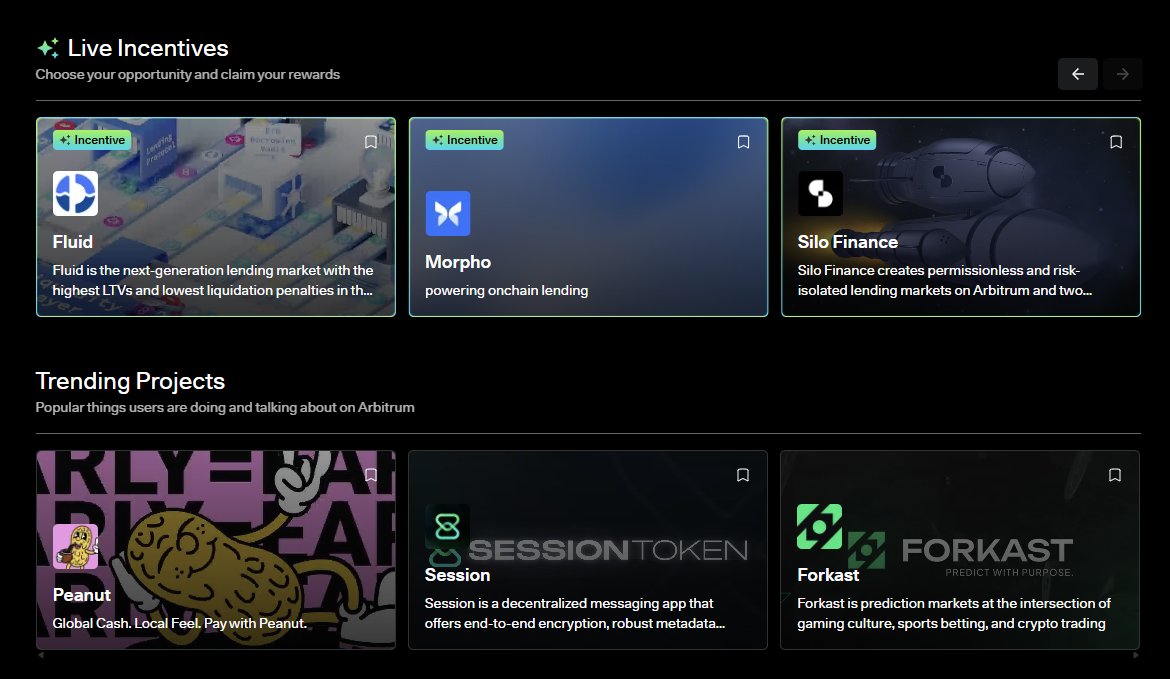Click the Forkast prediction markets description
Viewport: 1170px width, 679px height.
point(954,613)
